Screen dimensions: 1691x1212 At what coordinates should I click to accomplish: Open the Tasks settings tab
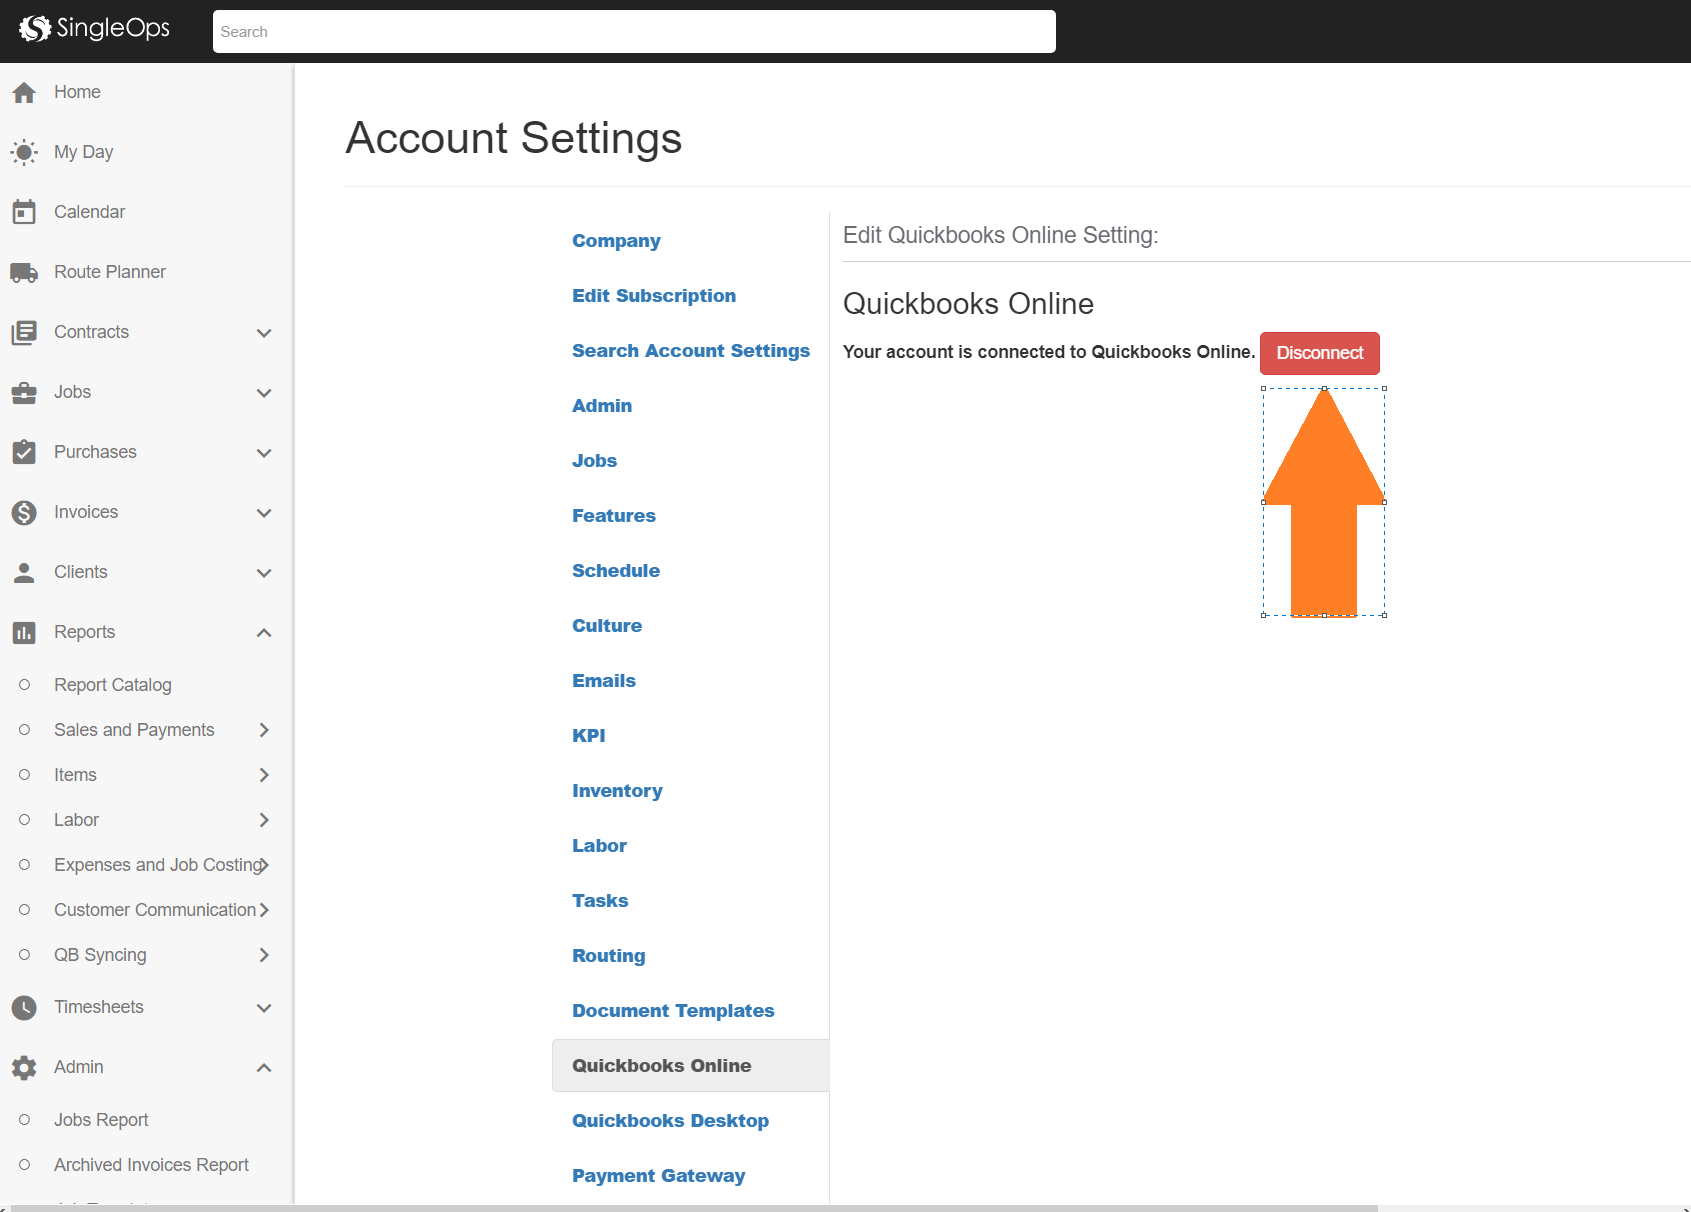click(x=600, y=901)
